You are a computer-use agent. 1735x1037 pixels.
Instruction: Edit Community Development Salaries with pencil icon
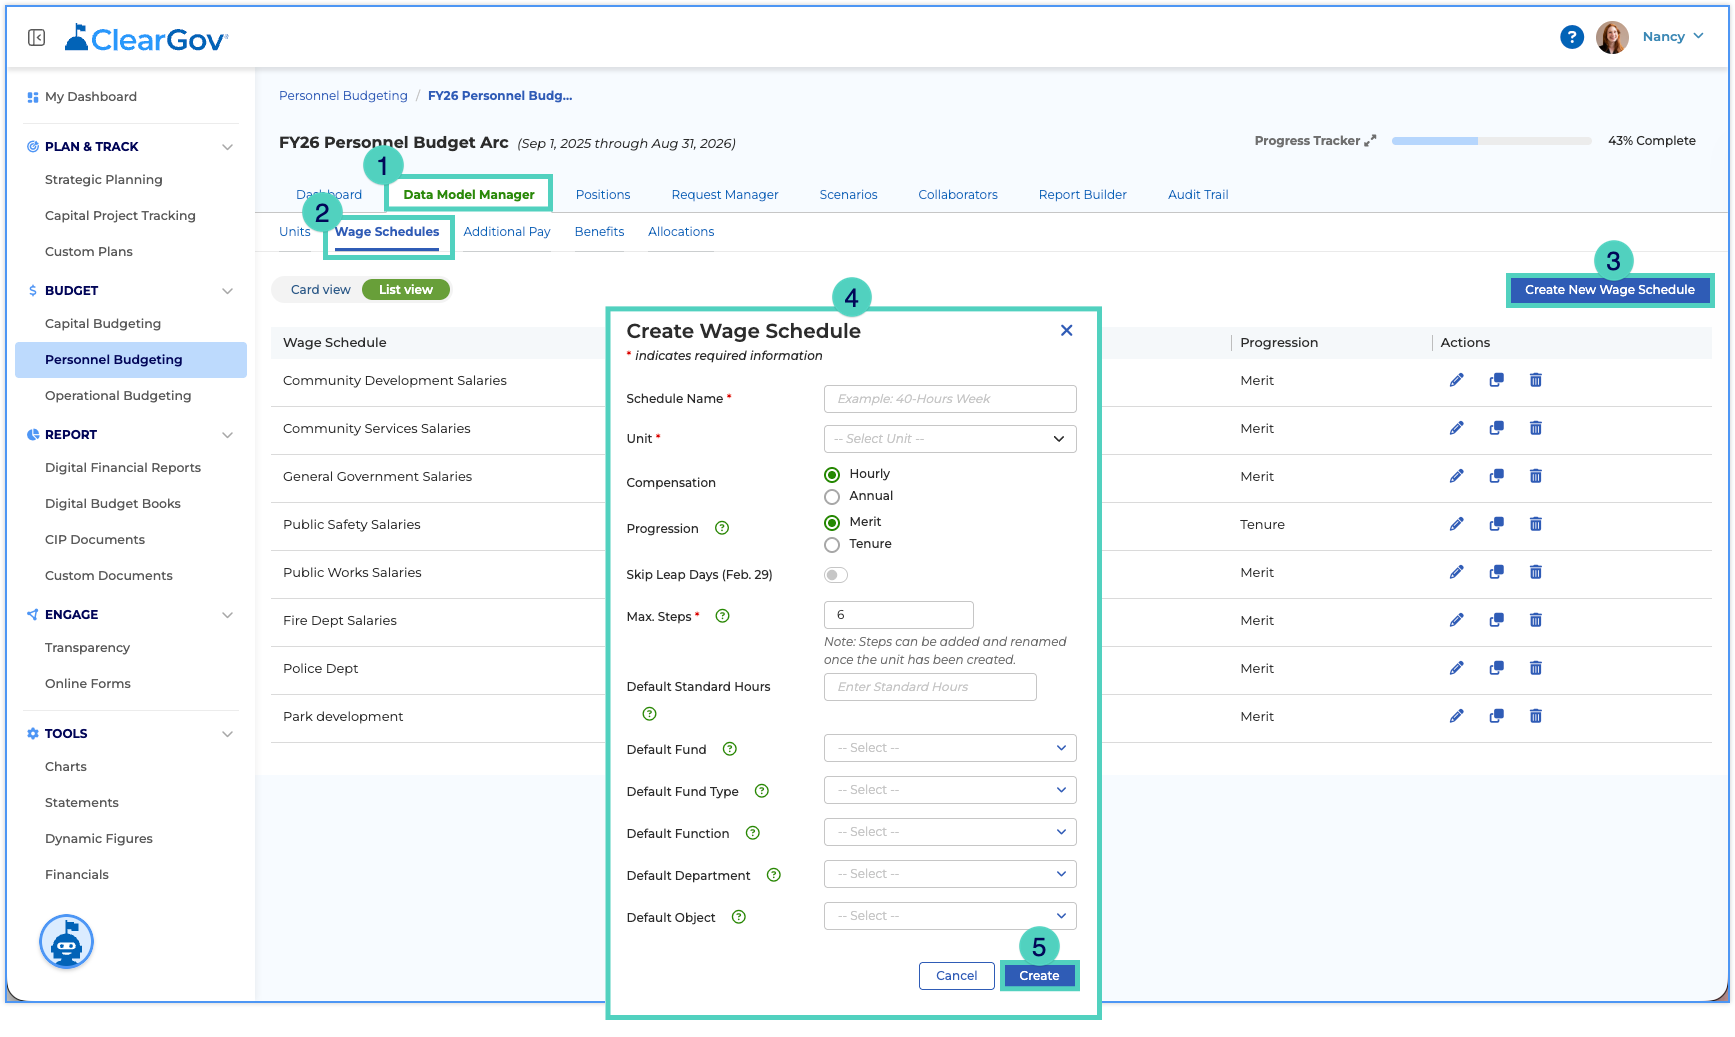[x=1456, y=380]
